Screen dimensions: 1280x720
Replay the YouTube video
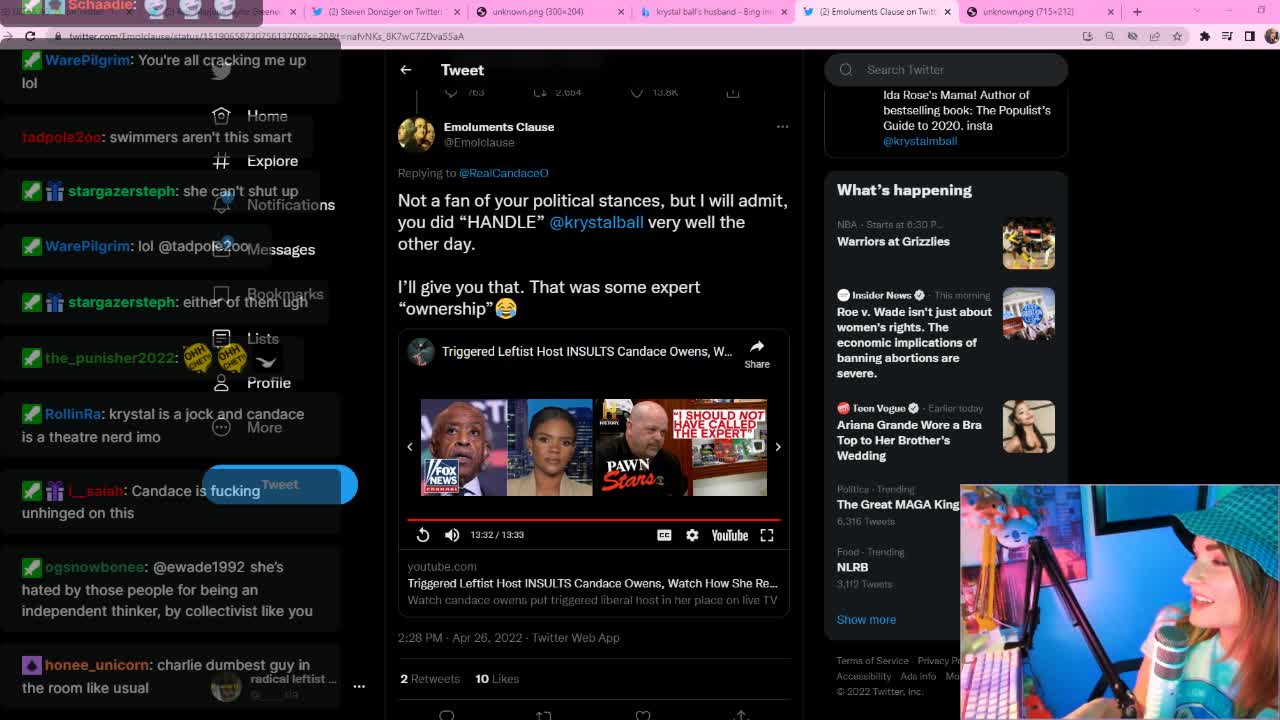pyautogui.click(x=423, y=535)
